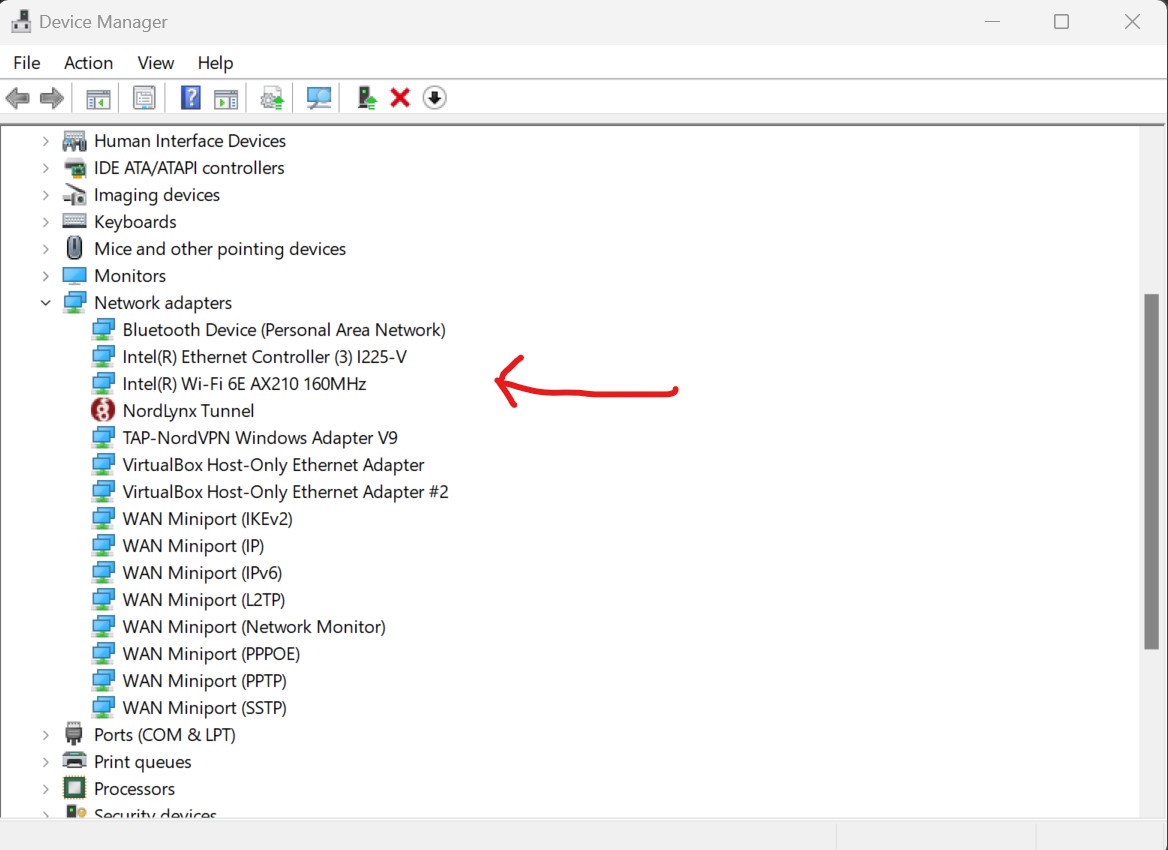Select WAN Miniport (IPv6)
1168x850 pixels.
(x=203, y=572)
